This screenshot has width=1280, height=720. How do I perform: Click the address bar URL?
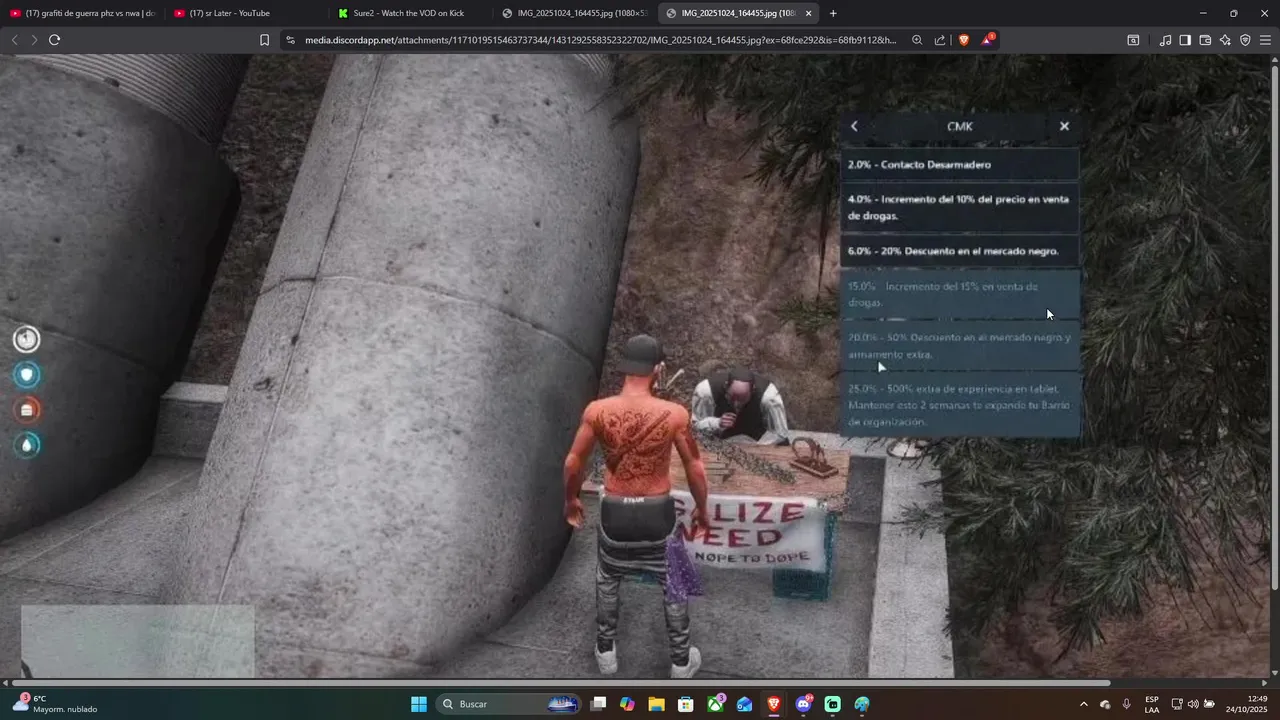[x=600, y=40]
